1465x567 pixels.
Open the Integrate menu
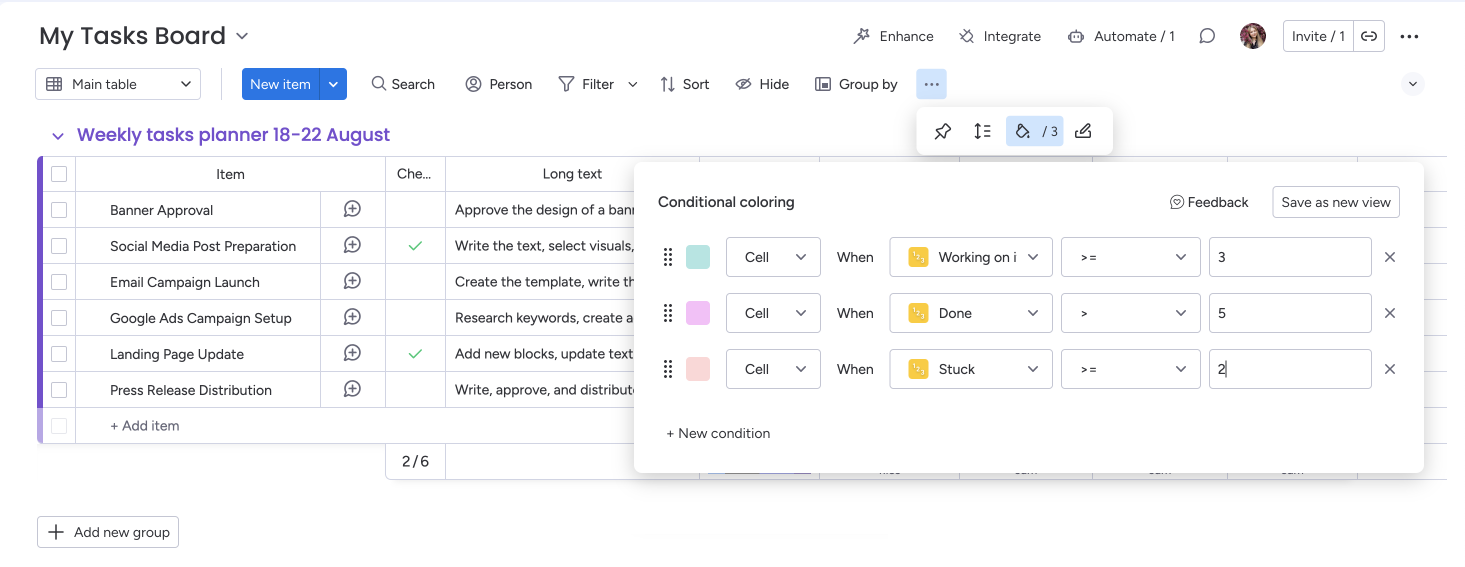[999, 36]
